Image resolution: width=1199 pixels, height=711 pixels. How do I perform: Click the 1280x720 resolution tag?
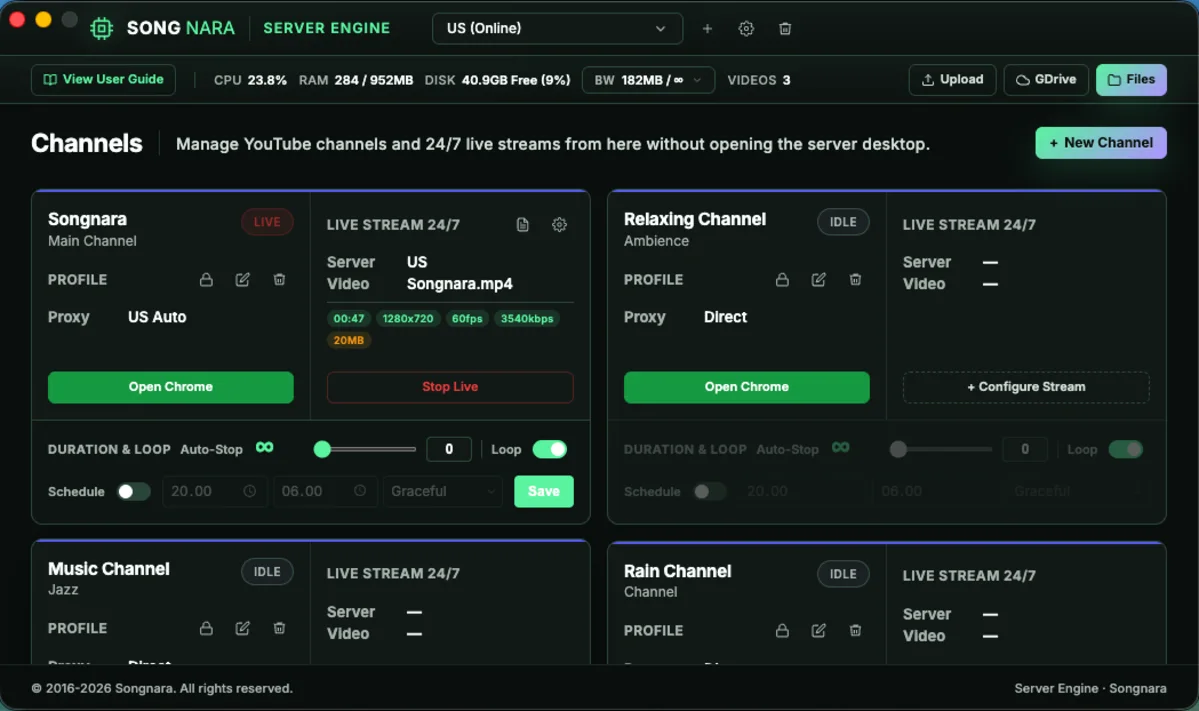[x=408, y=319]
